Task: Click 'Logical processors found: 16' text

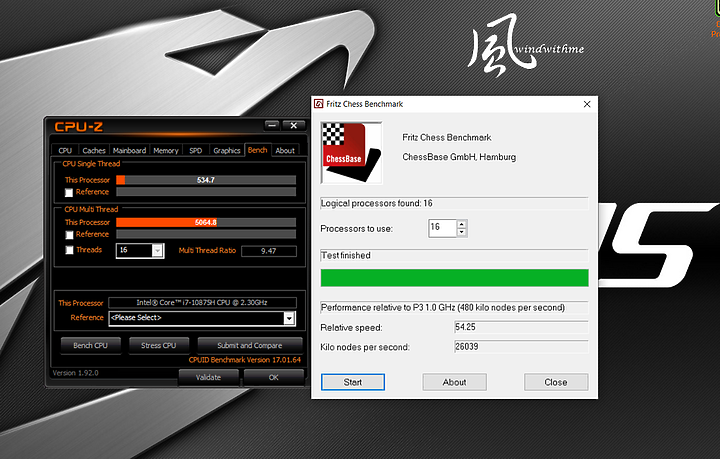Action: (x=377, y=203)
